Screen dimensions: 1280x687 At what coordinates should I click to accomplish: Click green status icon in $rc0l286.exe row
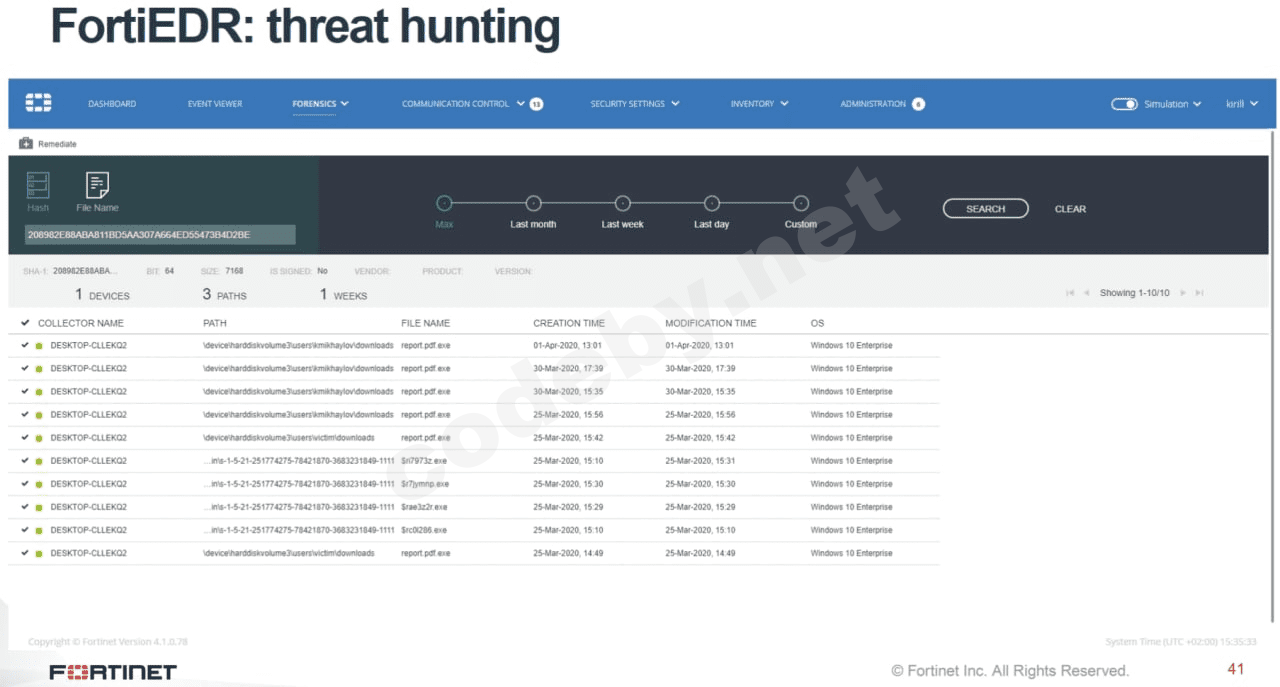tap(39, 530)
